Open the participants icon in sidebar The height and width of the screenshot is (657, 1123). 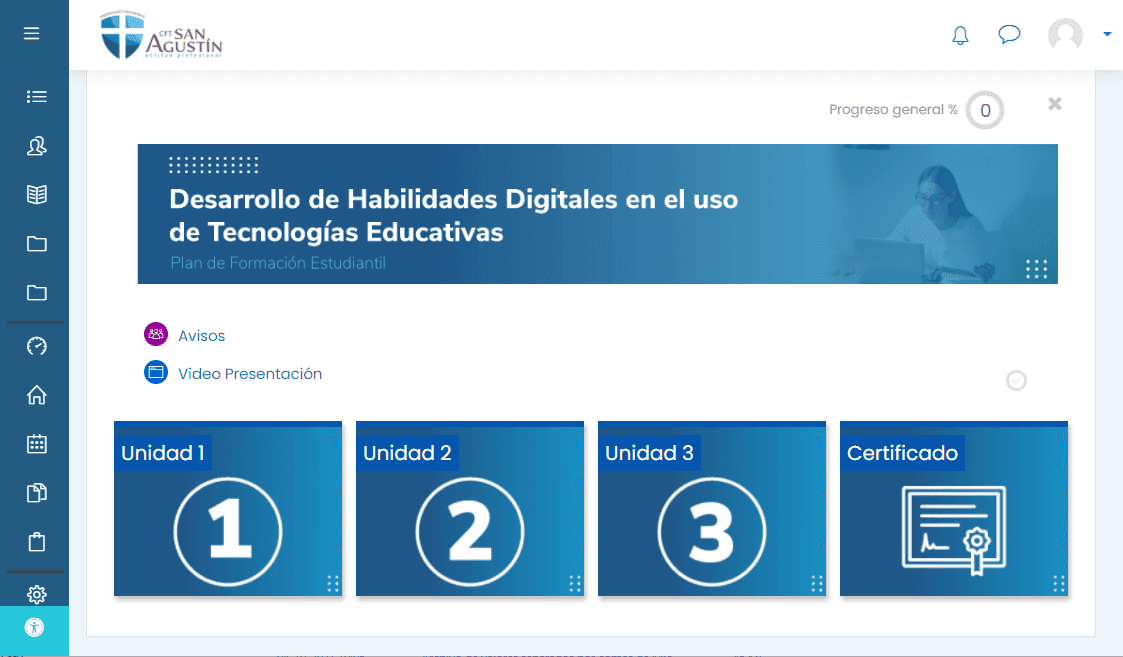(x=37, y=147)
